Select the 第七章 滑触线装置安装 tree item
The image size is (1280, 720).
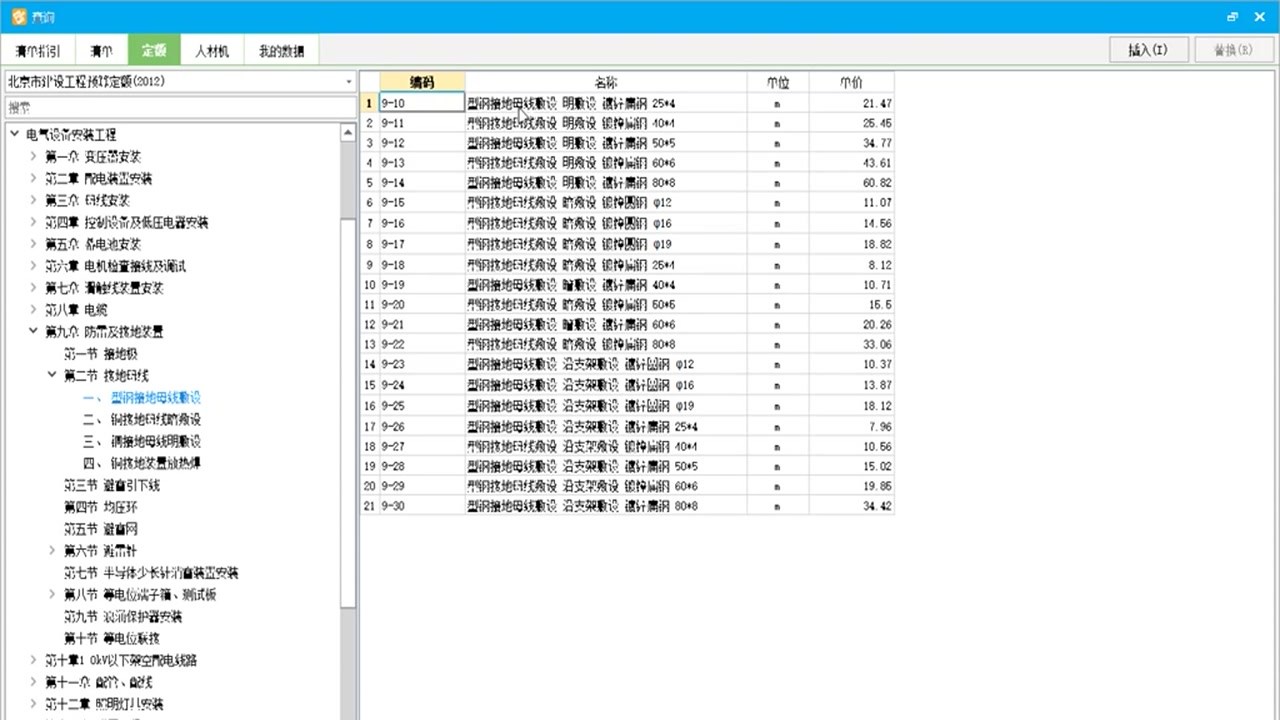pos(104,288)
